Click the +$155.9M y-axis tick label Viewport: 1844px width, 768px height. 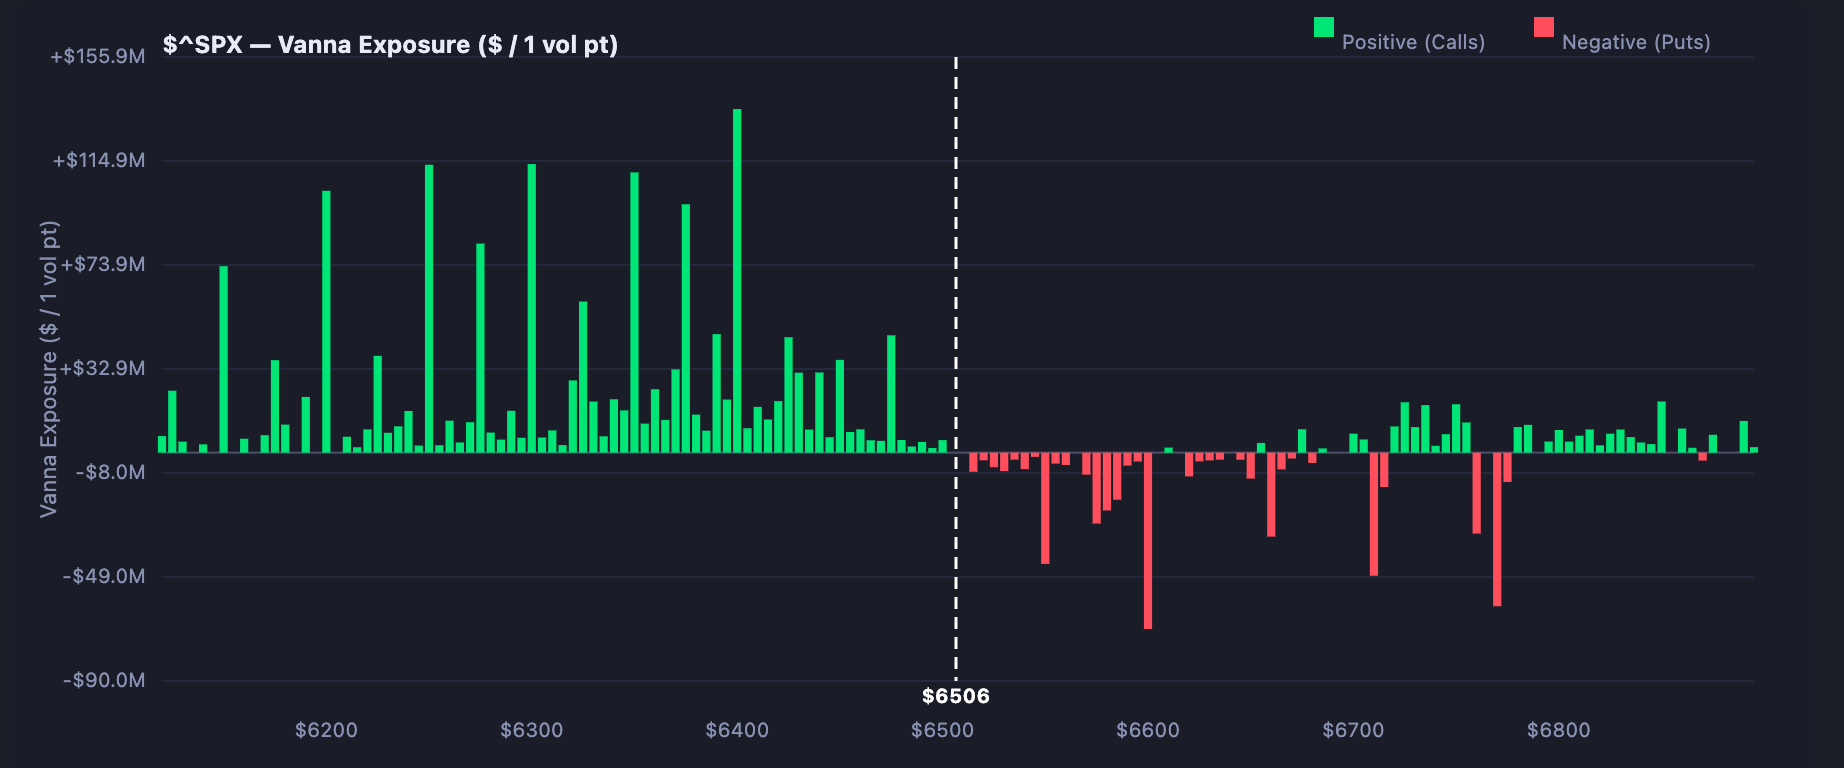click(98, 56)
